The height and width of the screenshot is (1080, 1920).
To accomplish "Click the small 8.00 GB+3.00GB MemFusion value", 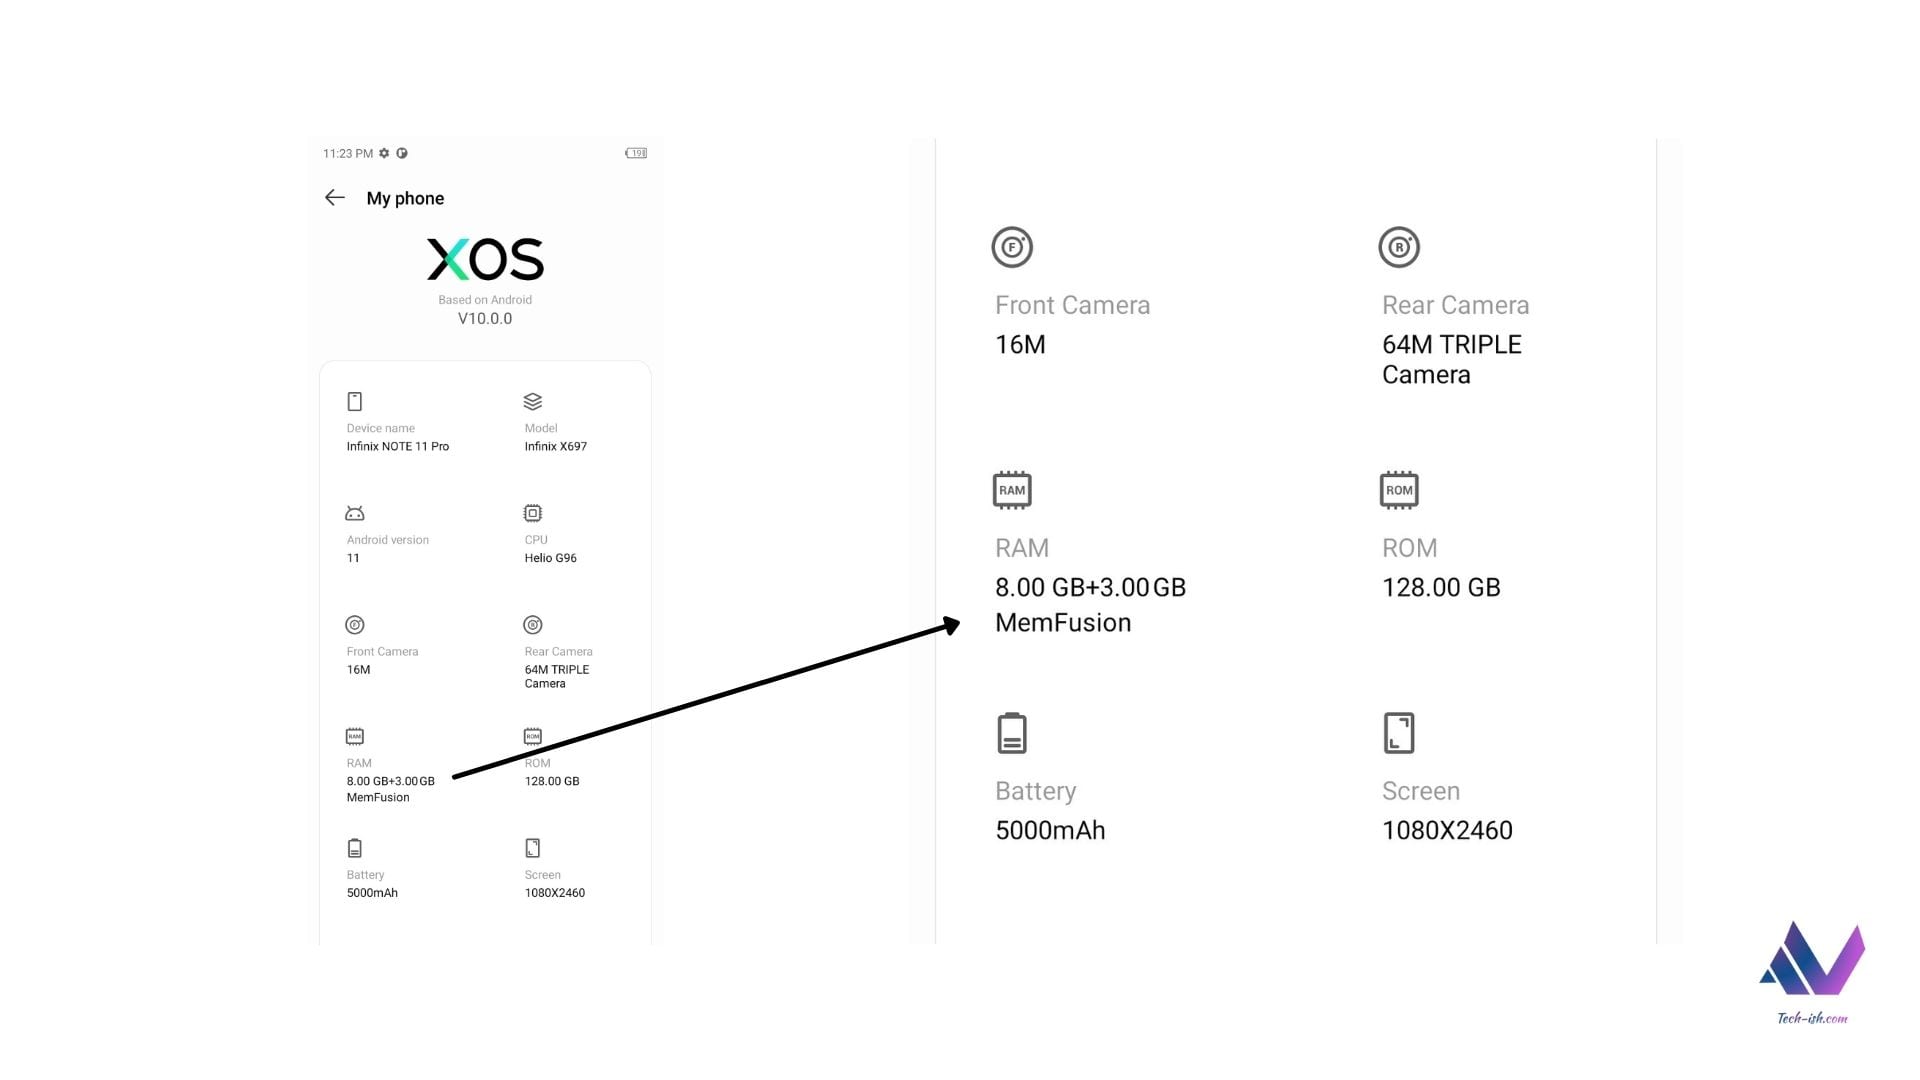I will coord(391,789).
